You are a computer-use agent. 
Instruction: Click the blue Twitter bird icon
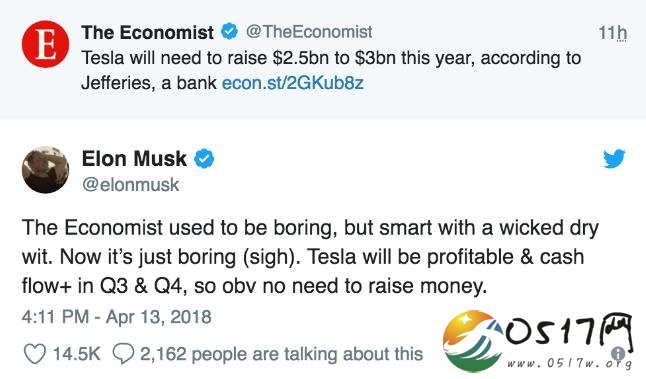pos(614,159)
